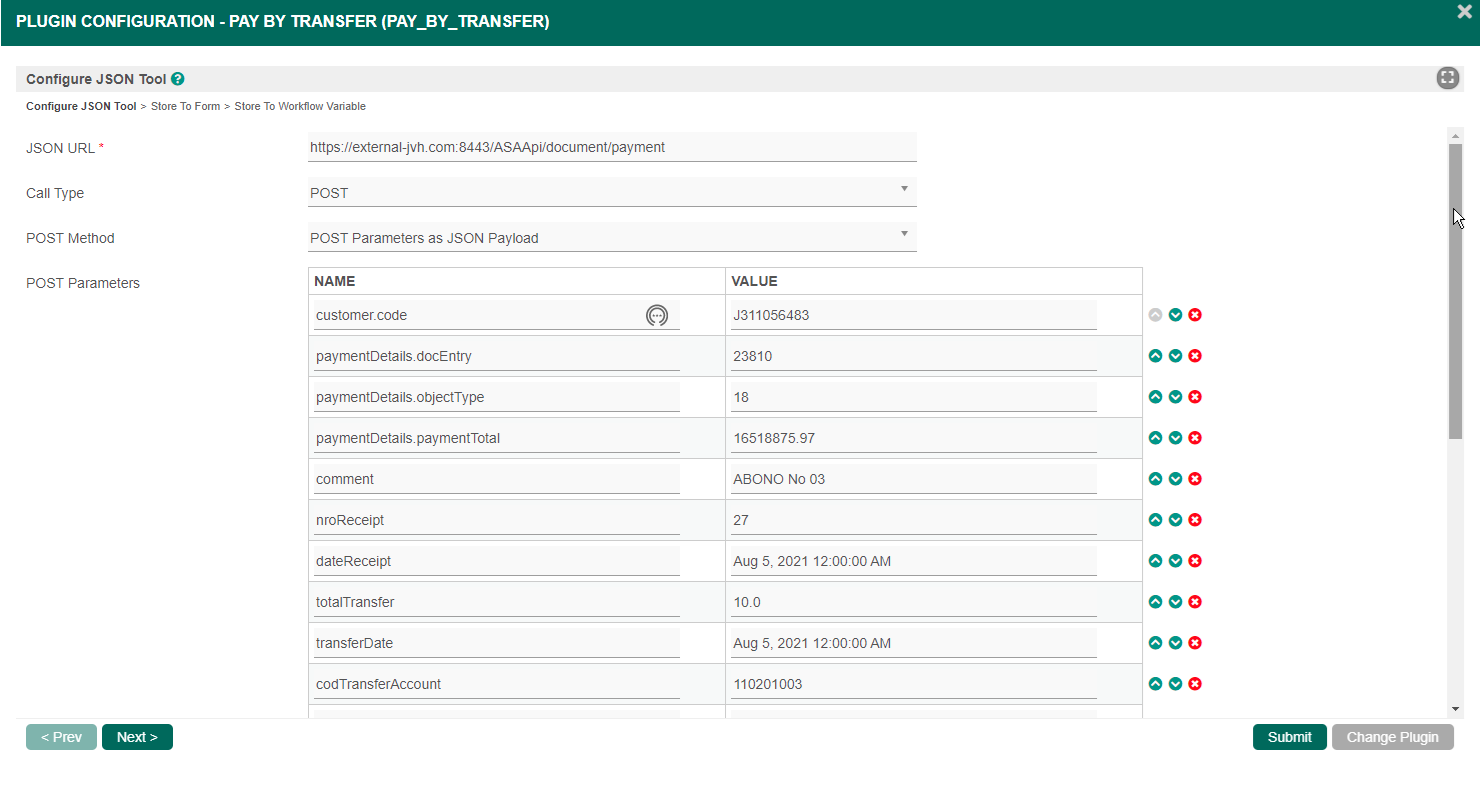Click the help icon beside Configure JSON Tool
The width and height of the screenshot is (1480, 800).
[x=178, y=79]
